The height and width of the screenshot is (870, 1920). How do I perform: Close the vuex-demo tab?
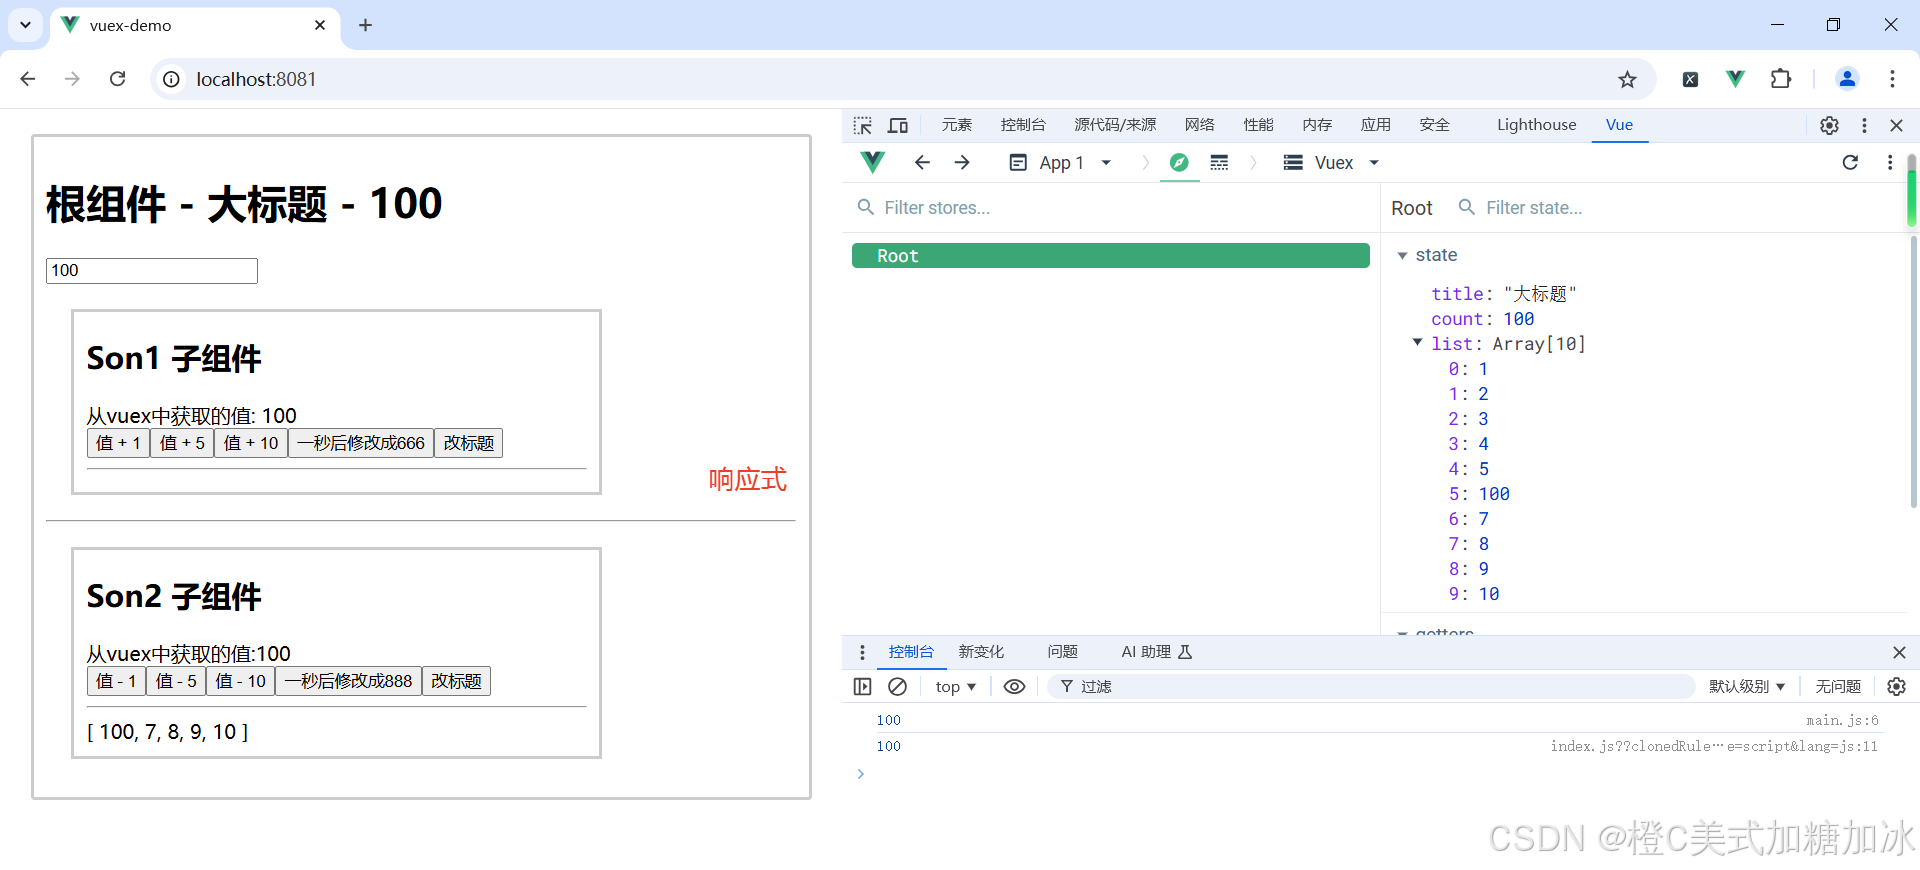pos(320,25)
